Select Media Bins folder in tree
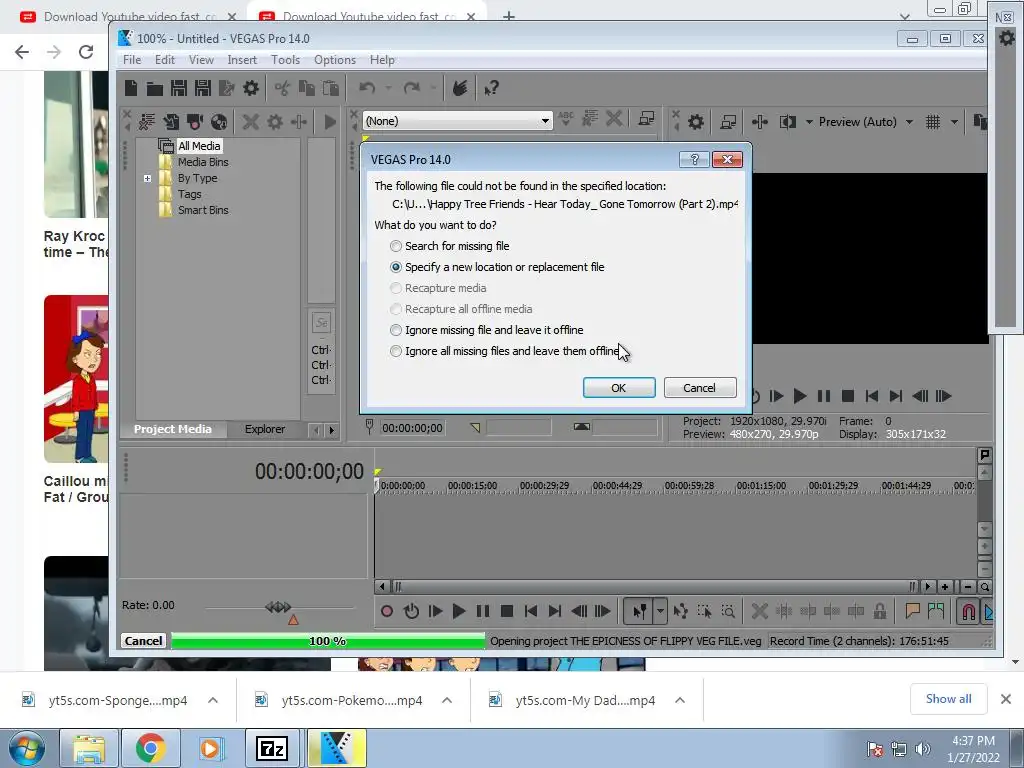 coord(203,162)
